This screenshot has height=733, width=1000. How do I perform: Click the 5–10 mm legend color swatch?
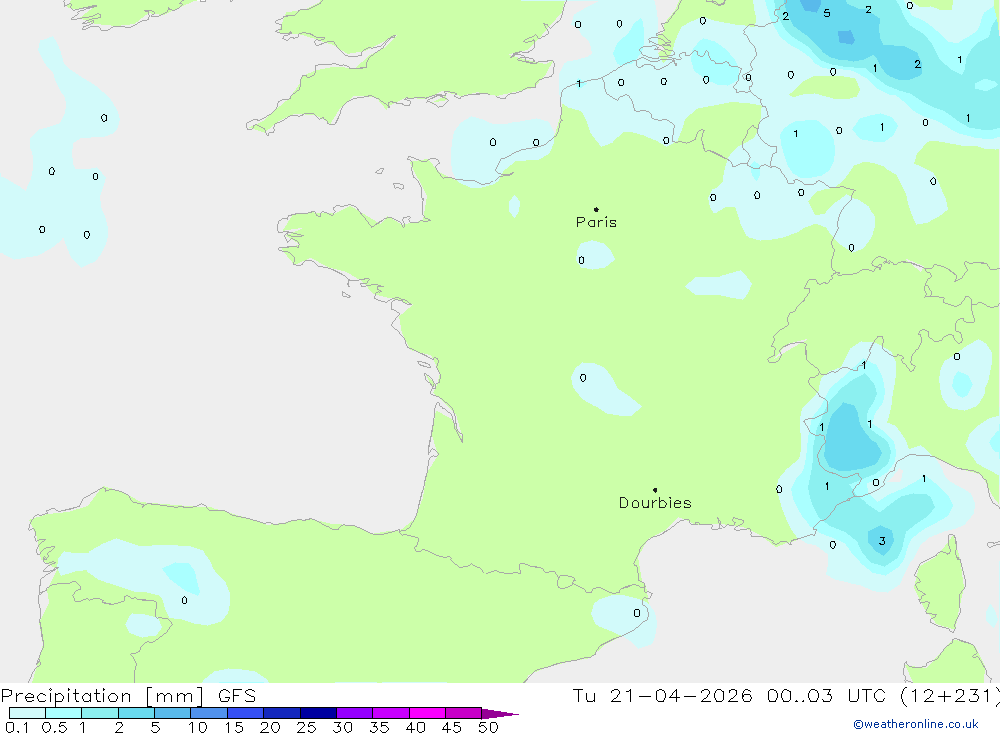[172, 713]
